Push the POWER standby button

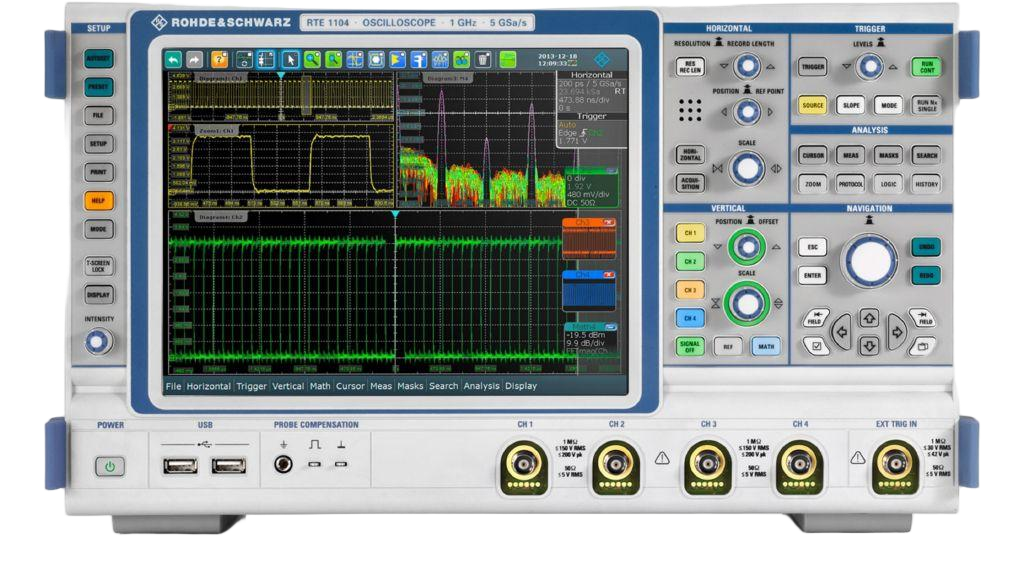point(110,466)
